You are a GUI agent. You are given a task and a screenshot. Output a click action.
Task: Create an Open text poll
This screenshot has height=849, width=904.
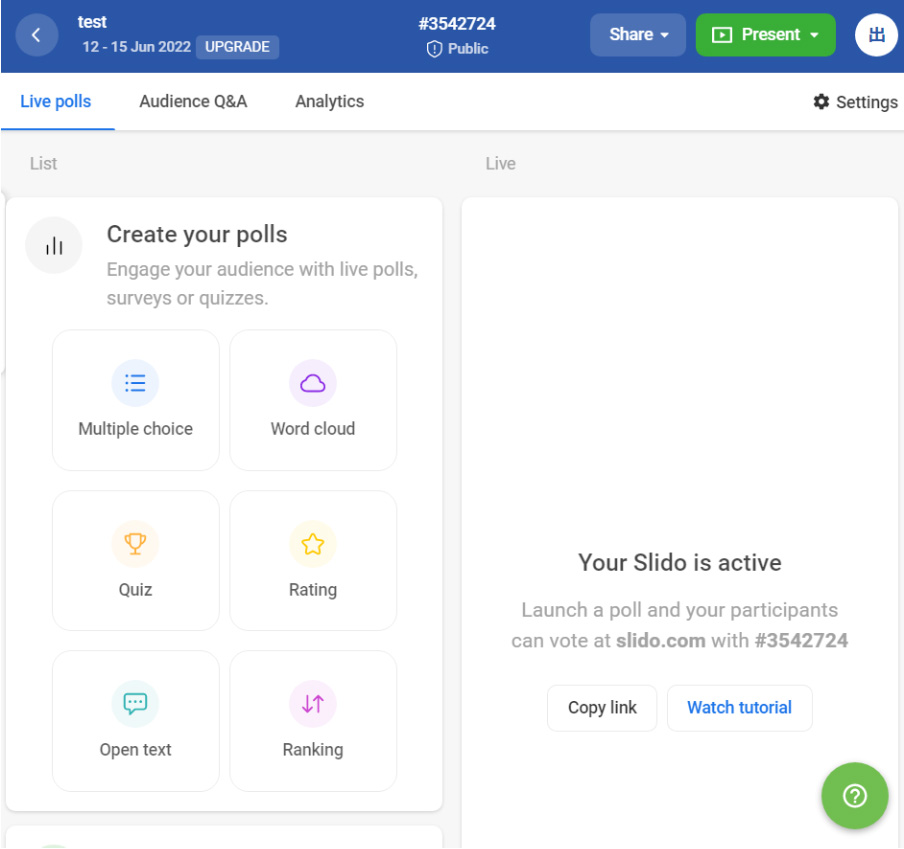pyautogui.click(x=135, y=721)
